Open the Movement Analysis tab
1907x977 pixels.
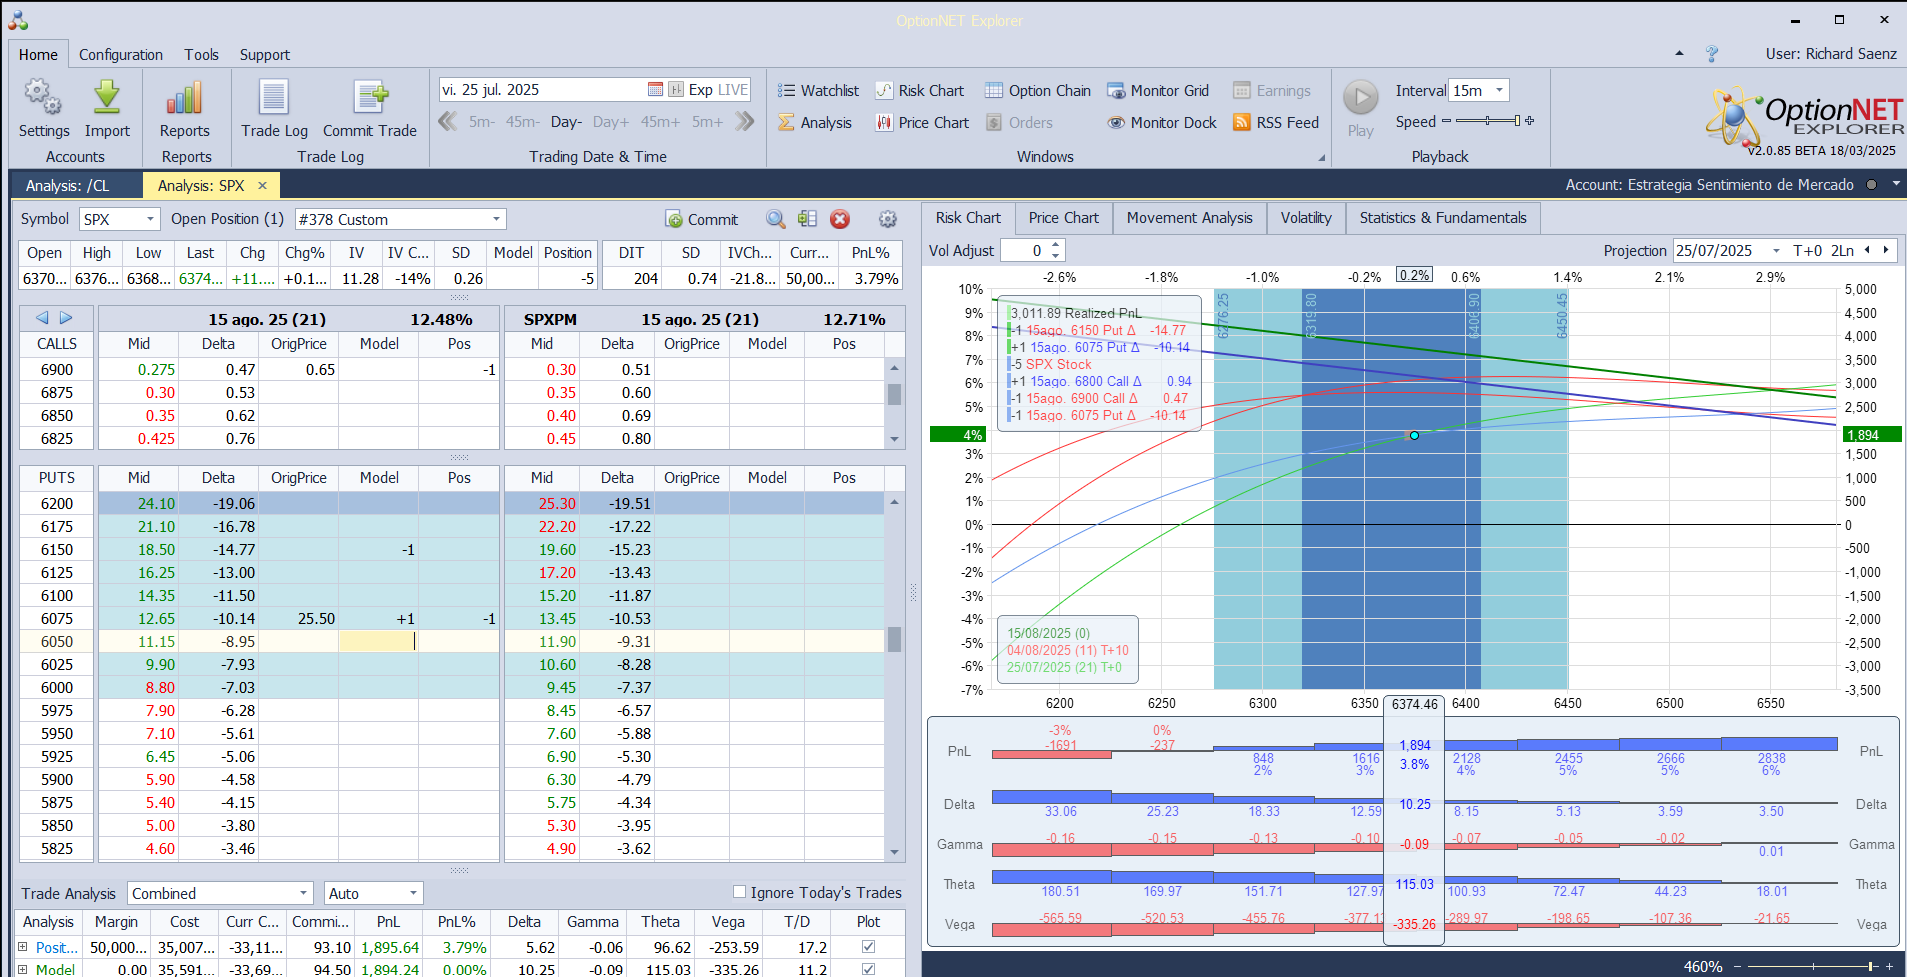click(x=1189, y=218)
